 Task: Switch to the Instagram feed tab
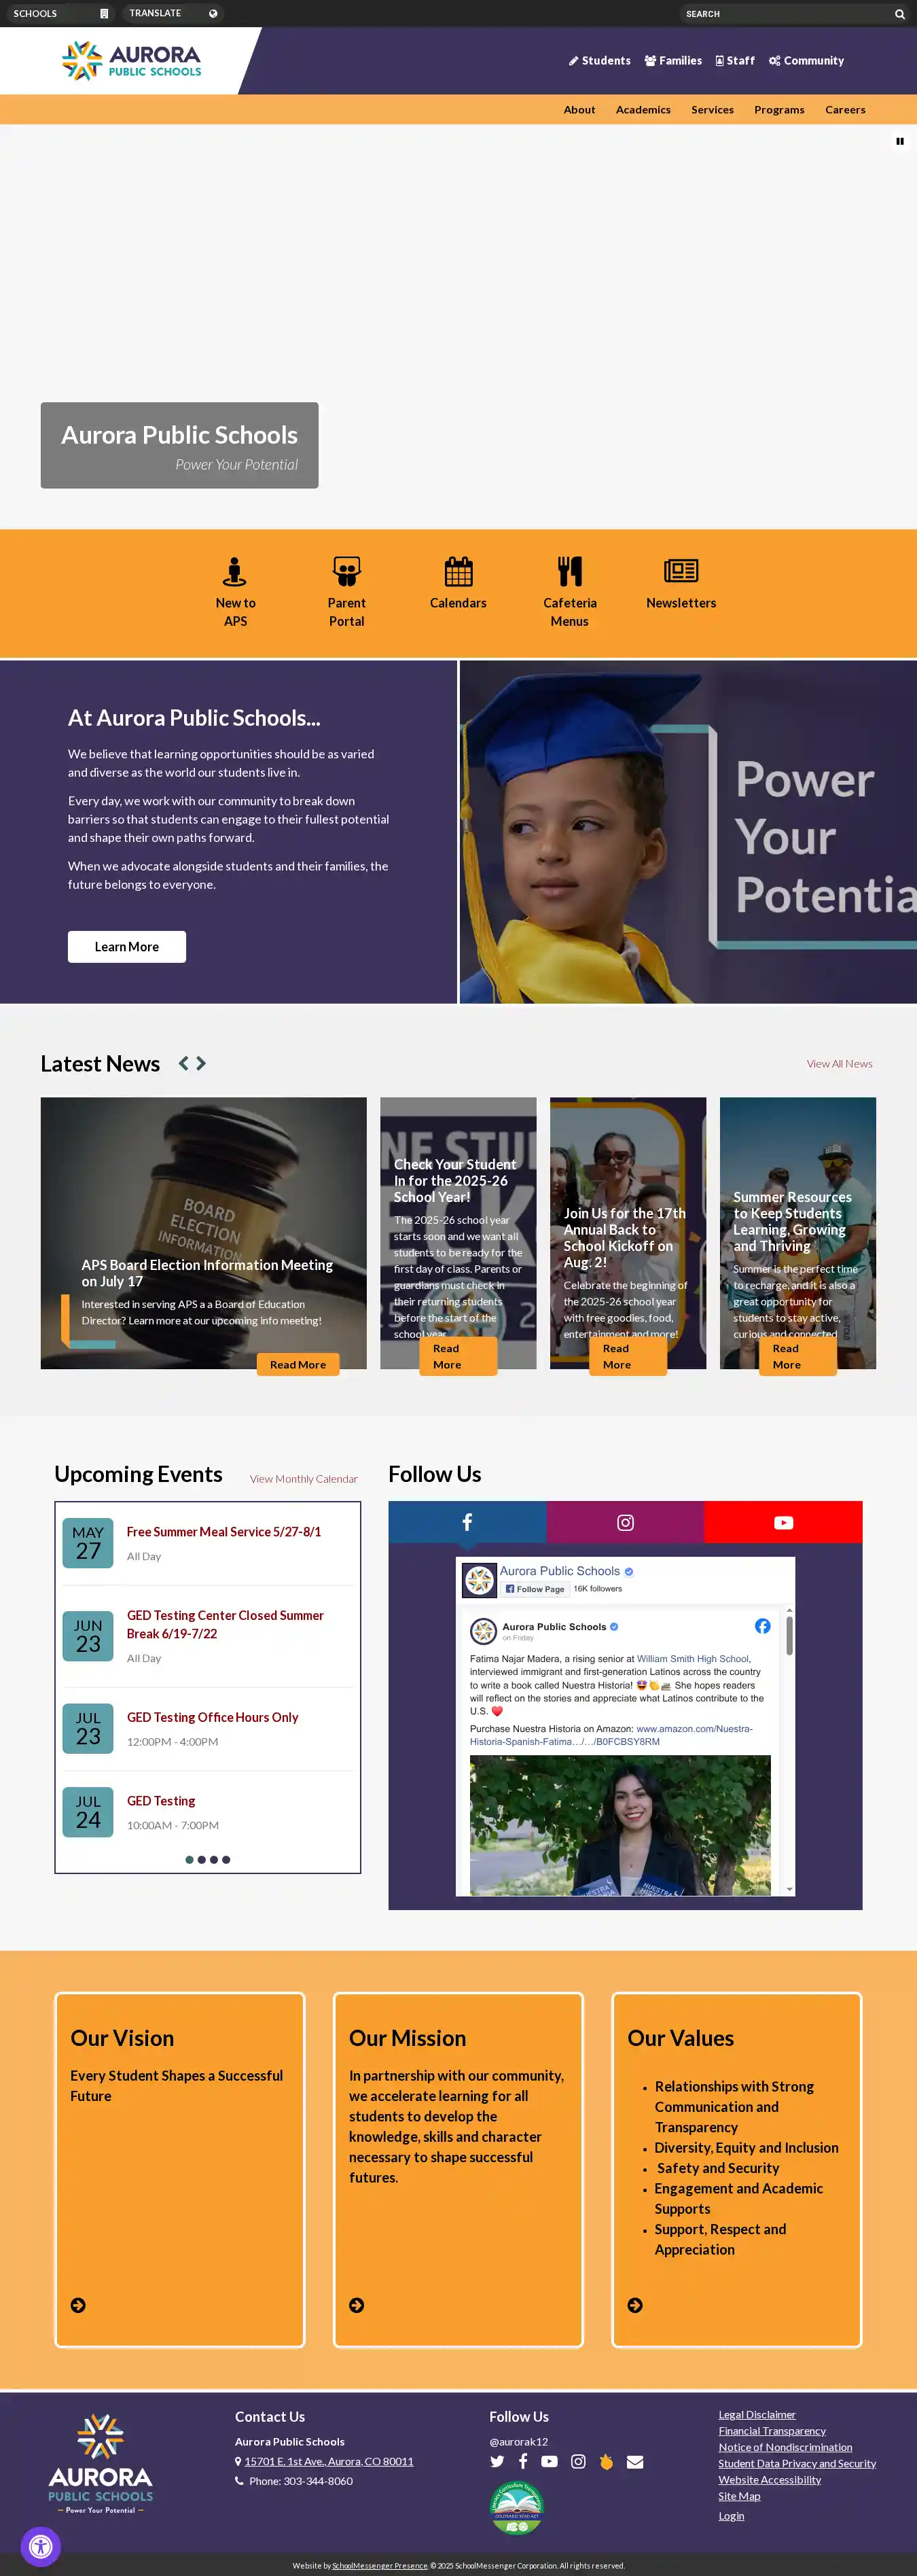(x=625, y=1522)
